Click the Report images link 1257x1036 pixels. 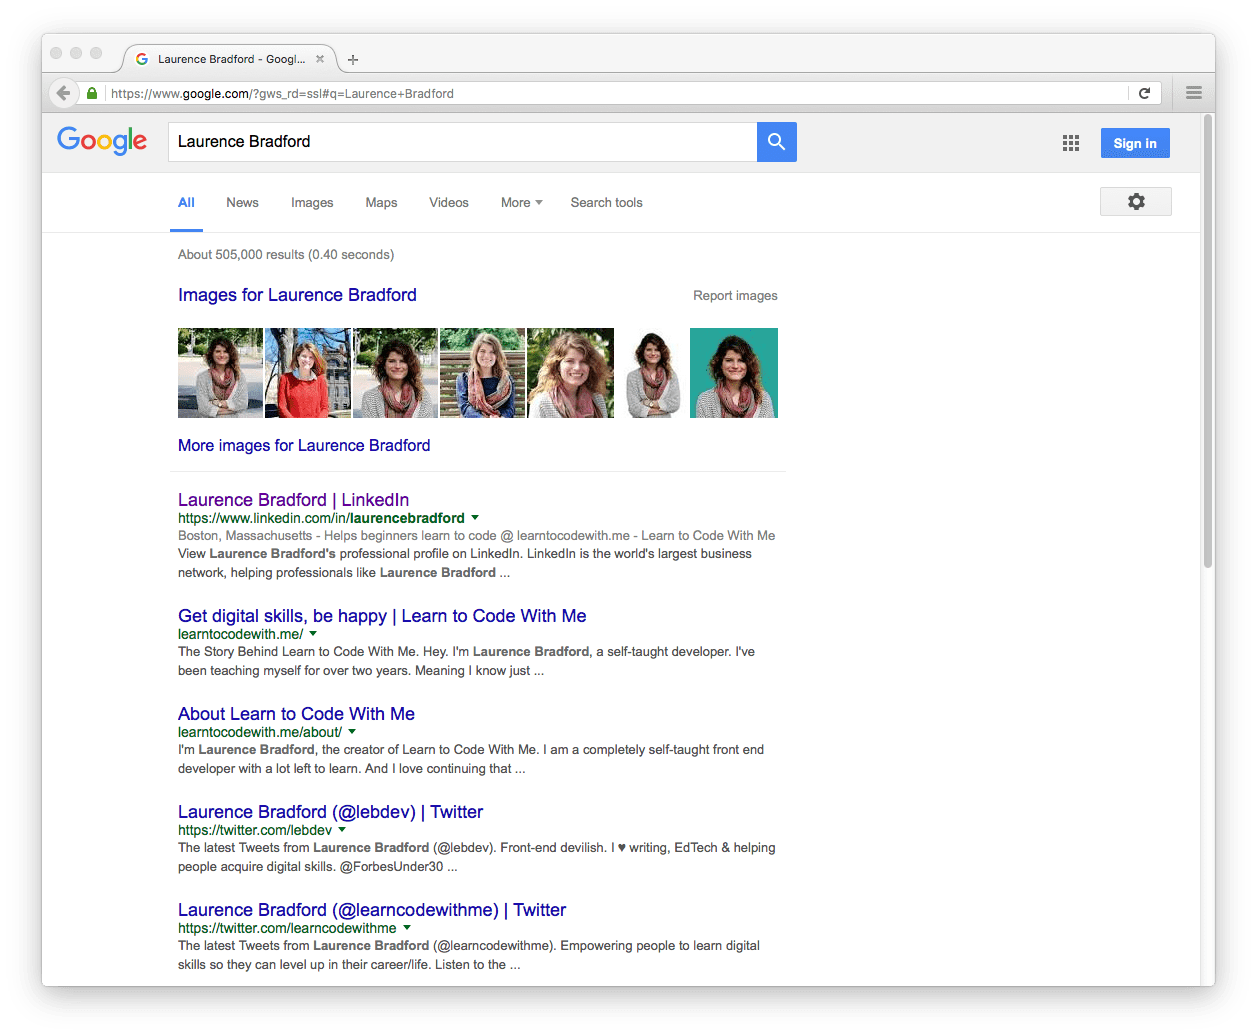[735, 296]
